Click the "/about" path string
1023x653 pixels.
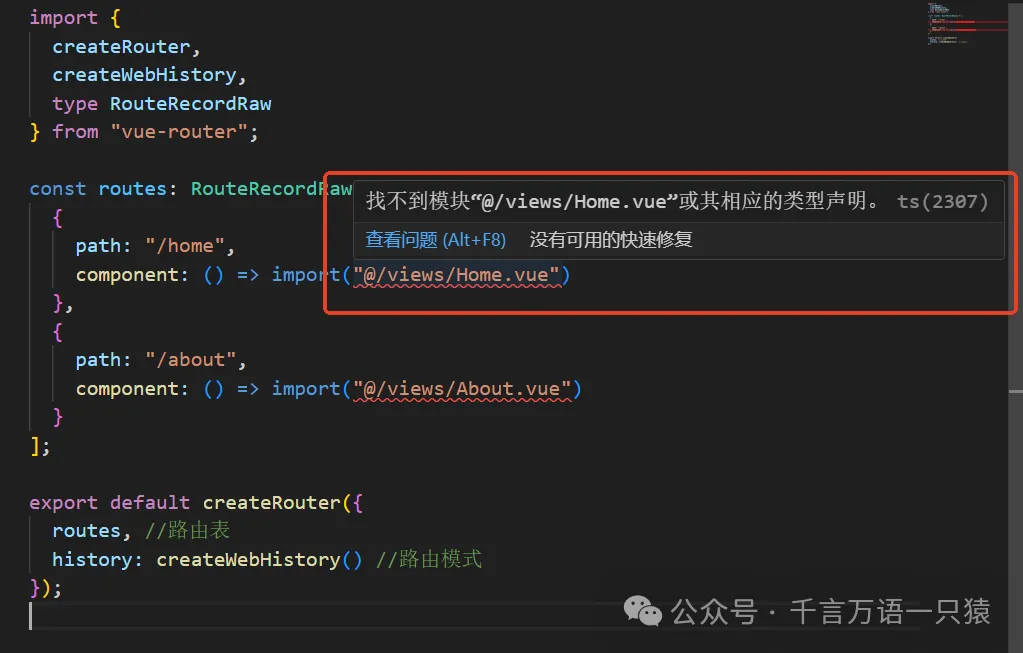click(190, 359)
